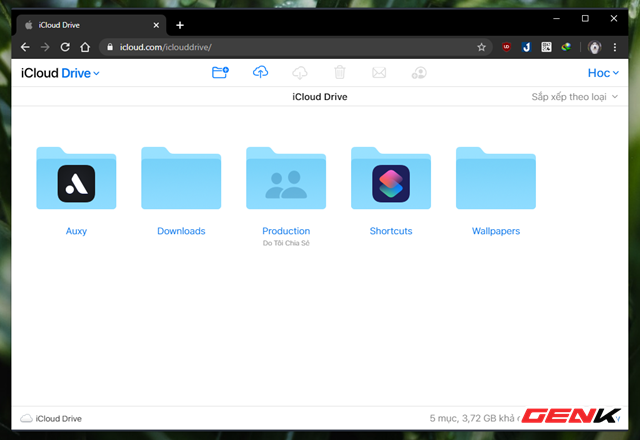Open the browser profile avatar
Image resolution: width=640 pixels, height=440 pixels.
click(x=595, y=47)
